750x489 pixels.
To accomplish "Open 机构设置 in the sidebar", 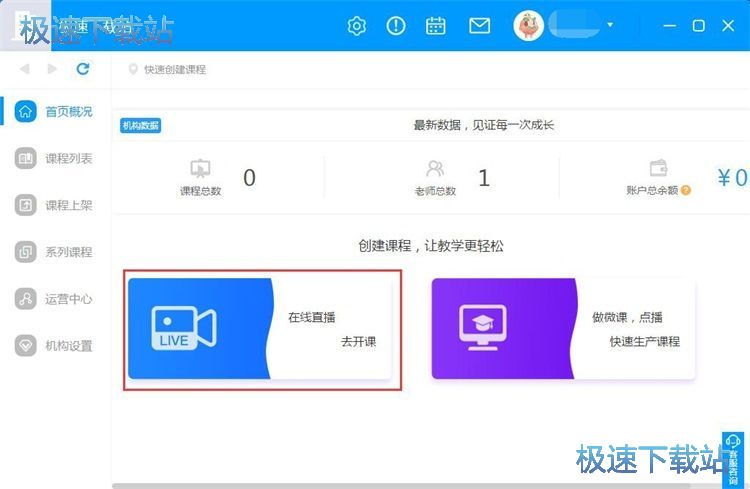I will (54, 345).
